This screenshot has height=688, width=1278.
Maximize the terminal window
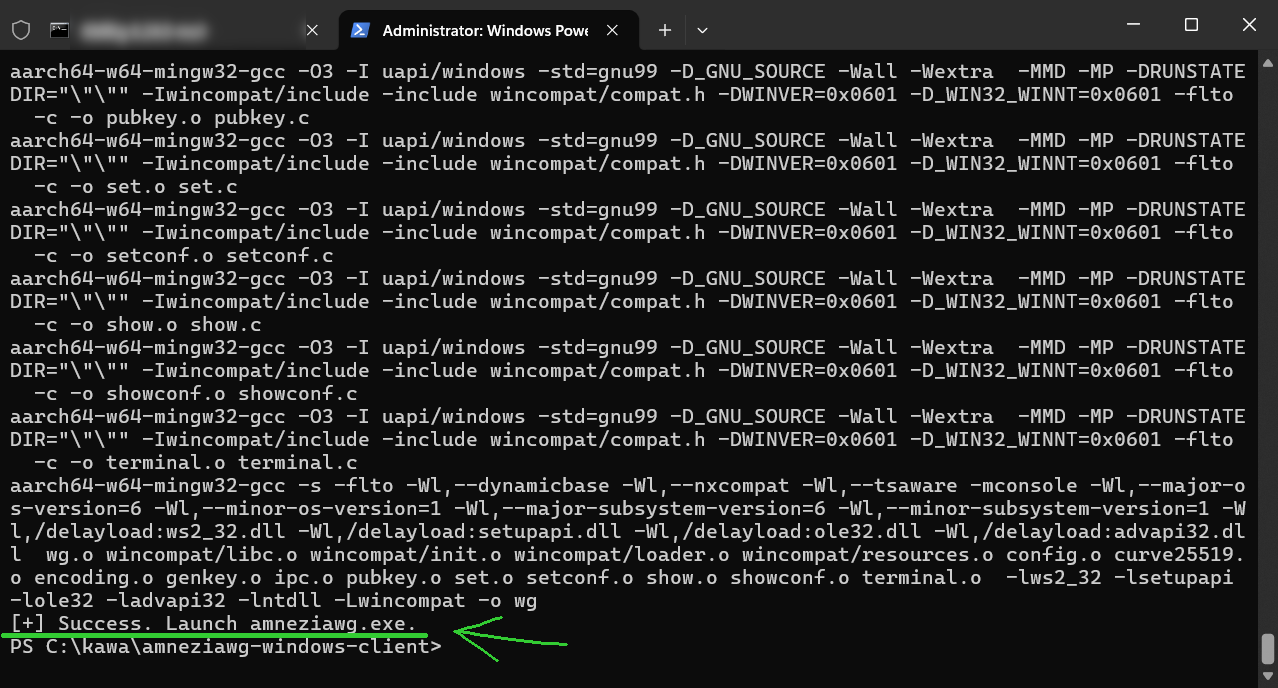click(x=1191, y=25)
